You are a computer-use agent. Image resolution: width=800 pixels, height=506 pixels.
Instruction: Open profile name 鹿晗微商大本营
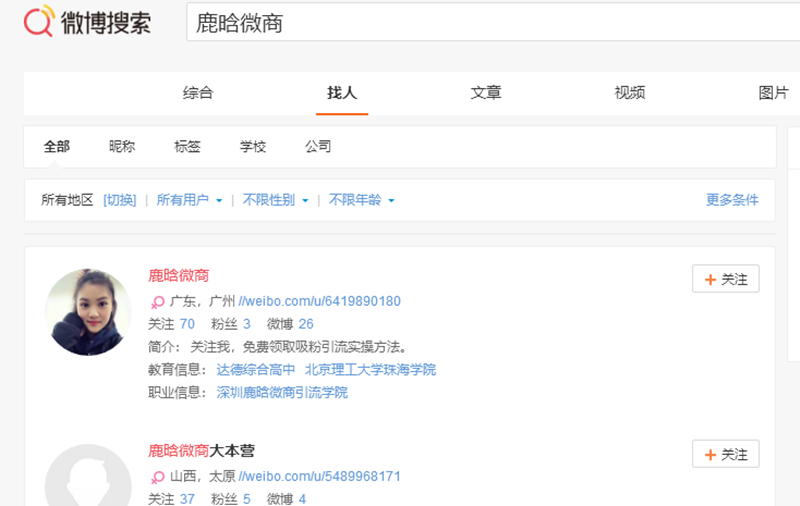(202, 451)
